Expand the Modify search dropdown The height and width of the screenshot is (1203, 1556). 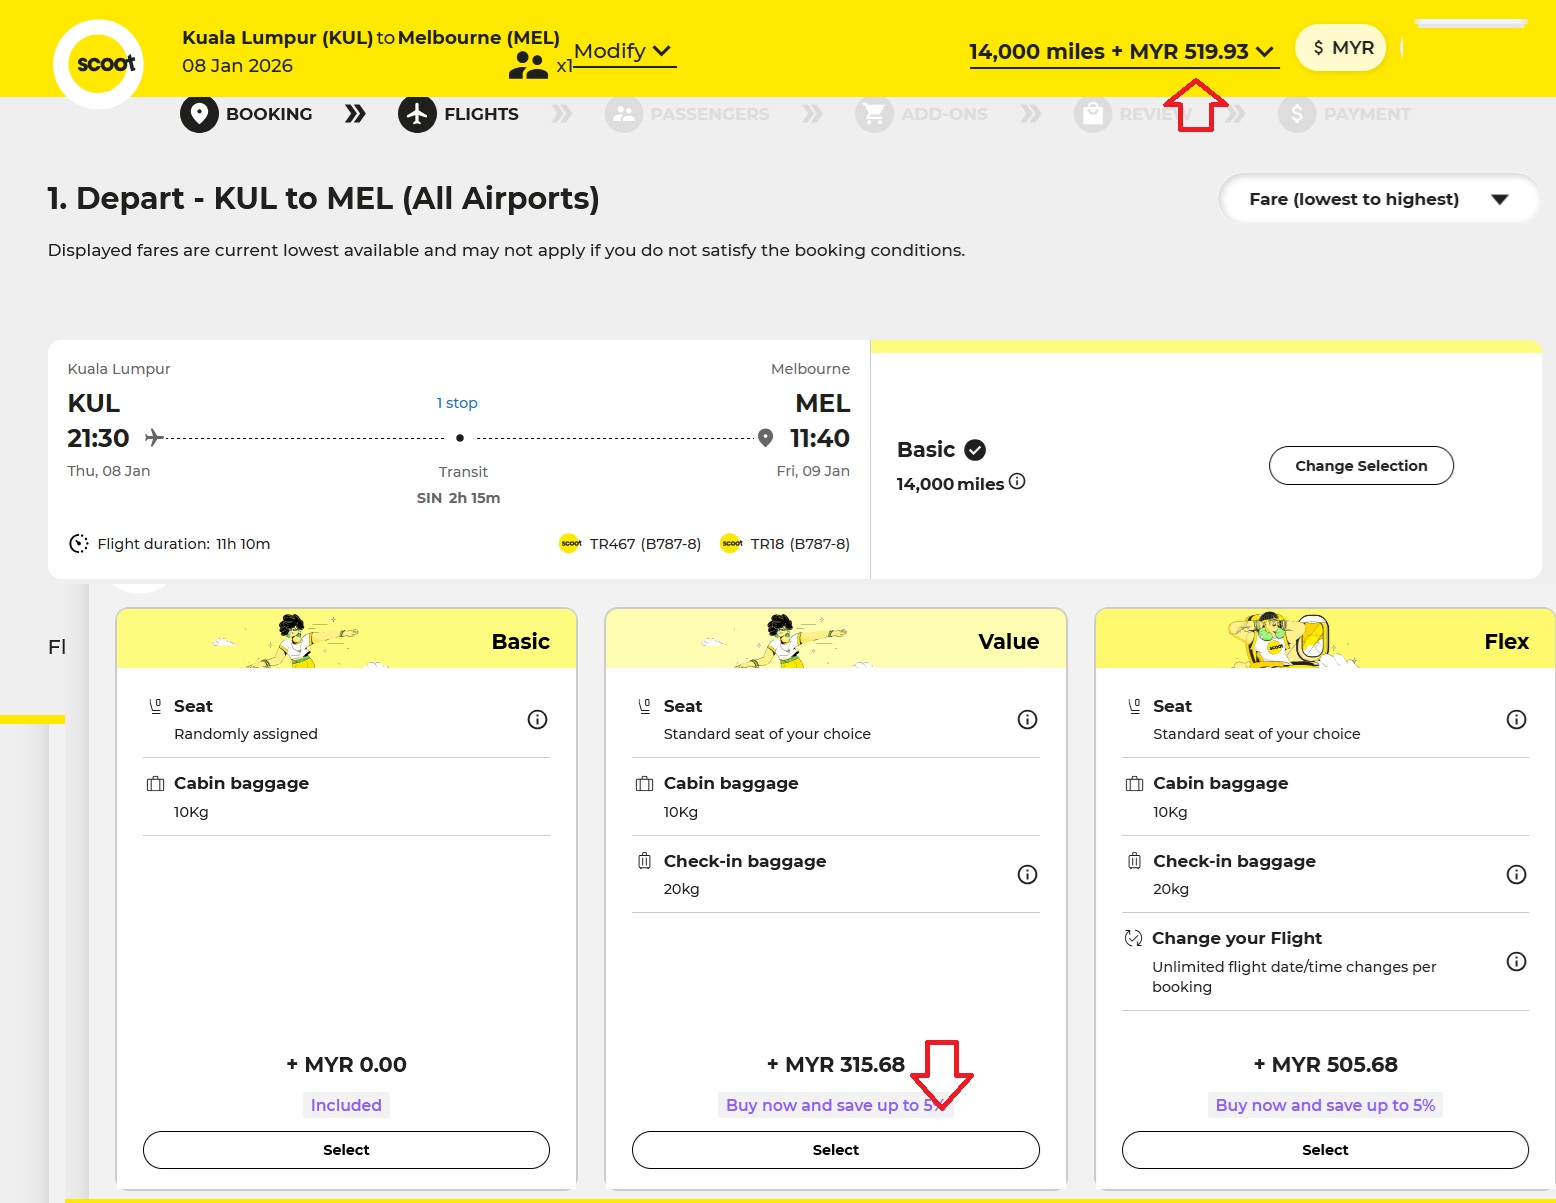(624, 51)
